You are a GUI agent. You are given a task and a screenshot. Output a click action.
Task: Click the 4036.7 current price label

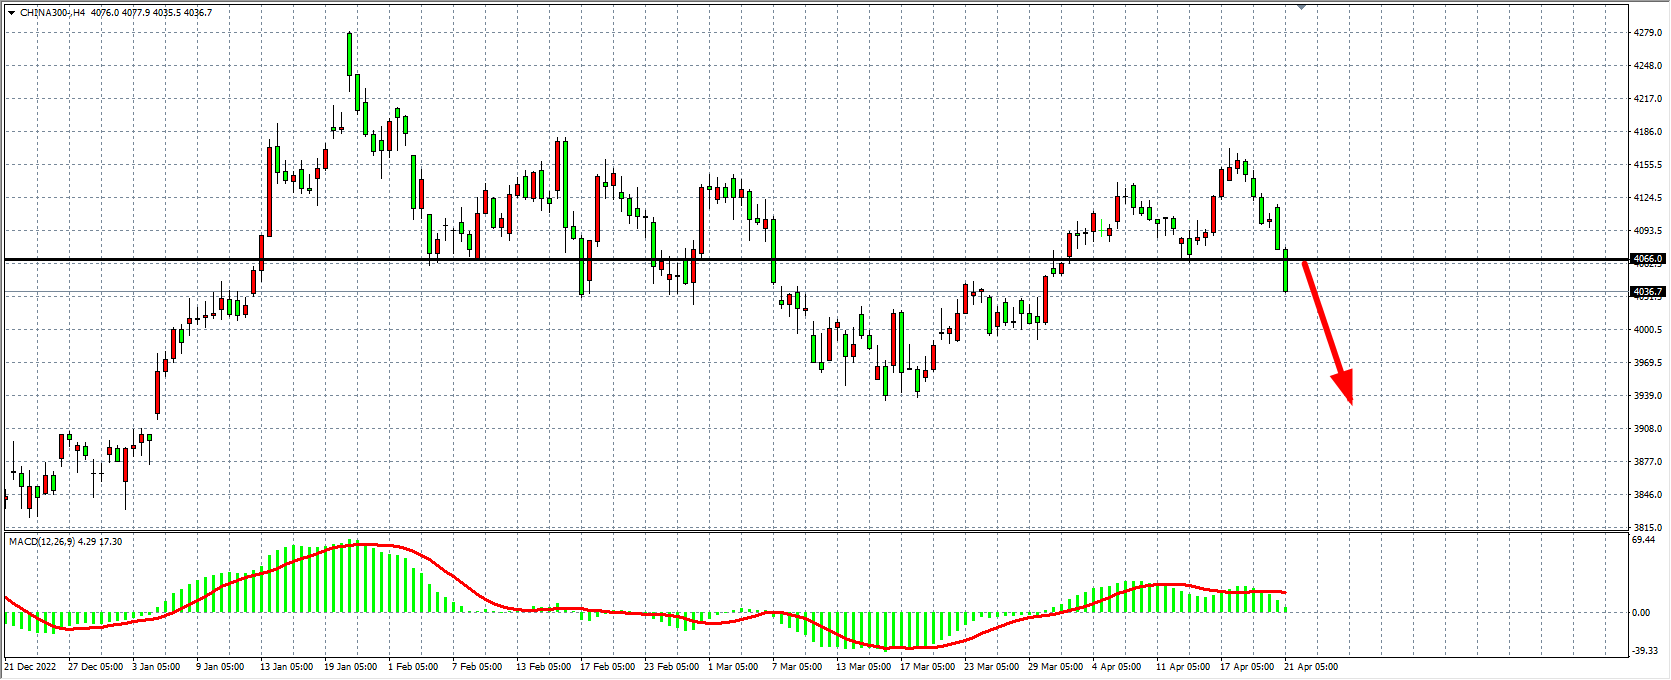click(x=1647, y=292)
